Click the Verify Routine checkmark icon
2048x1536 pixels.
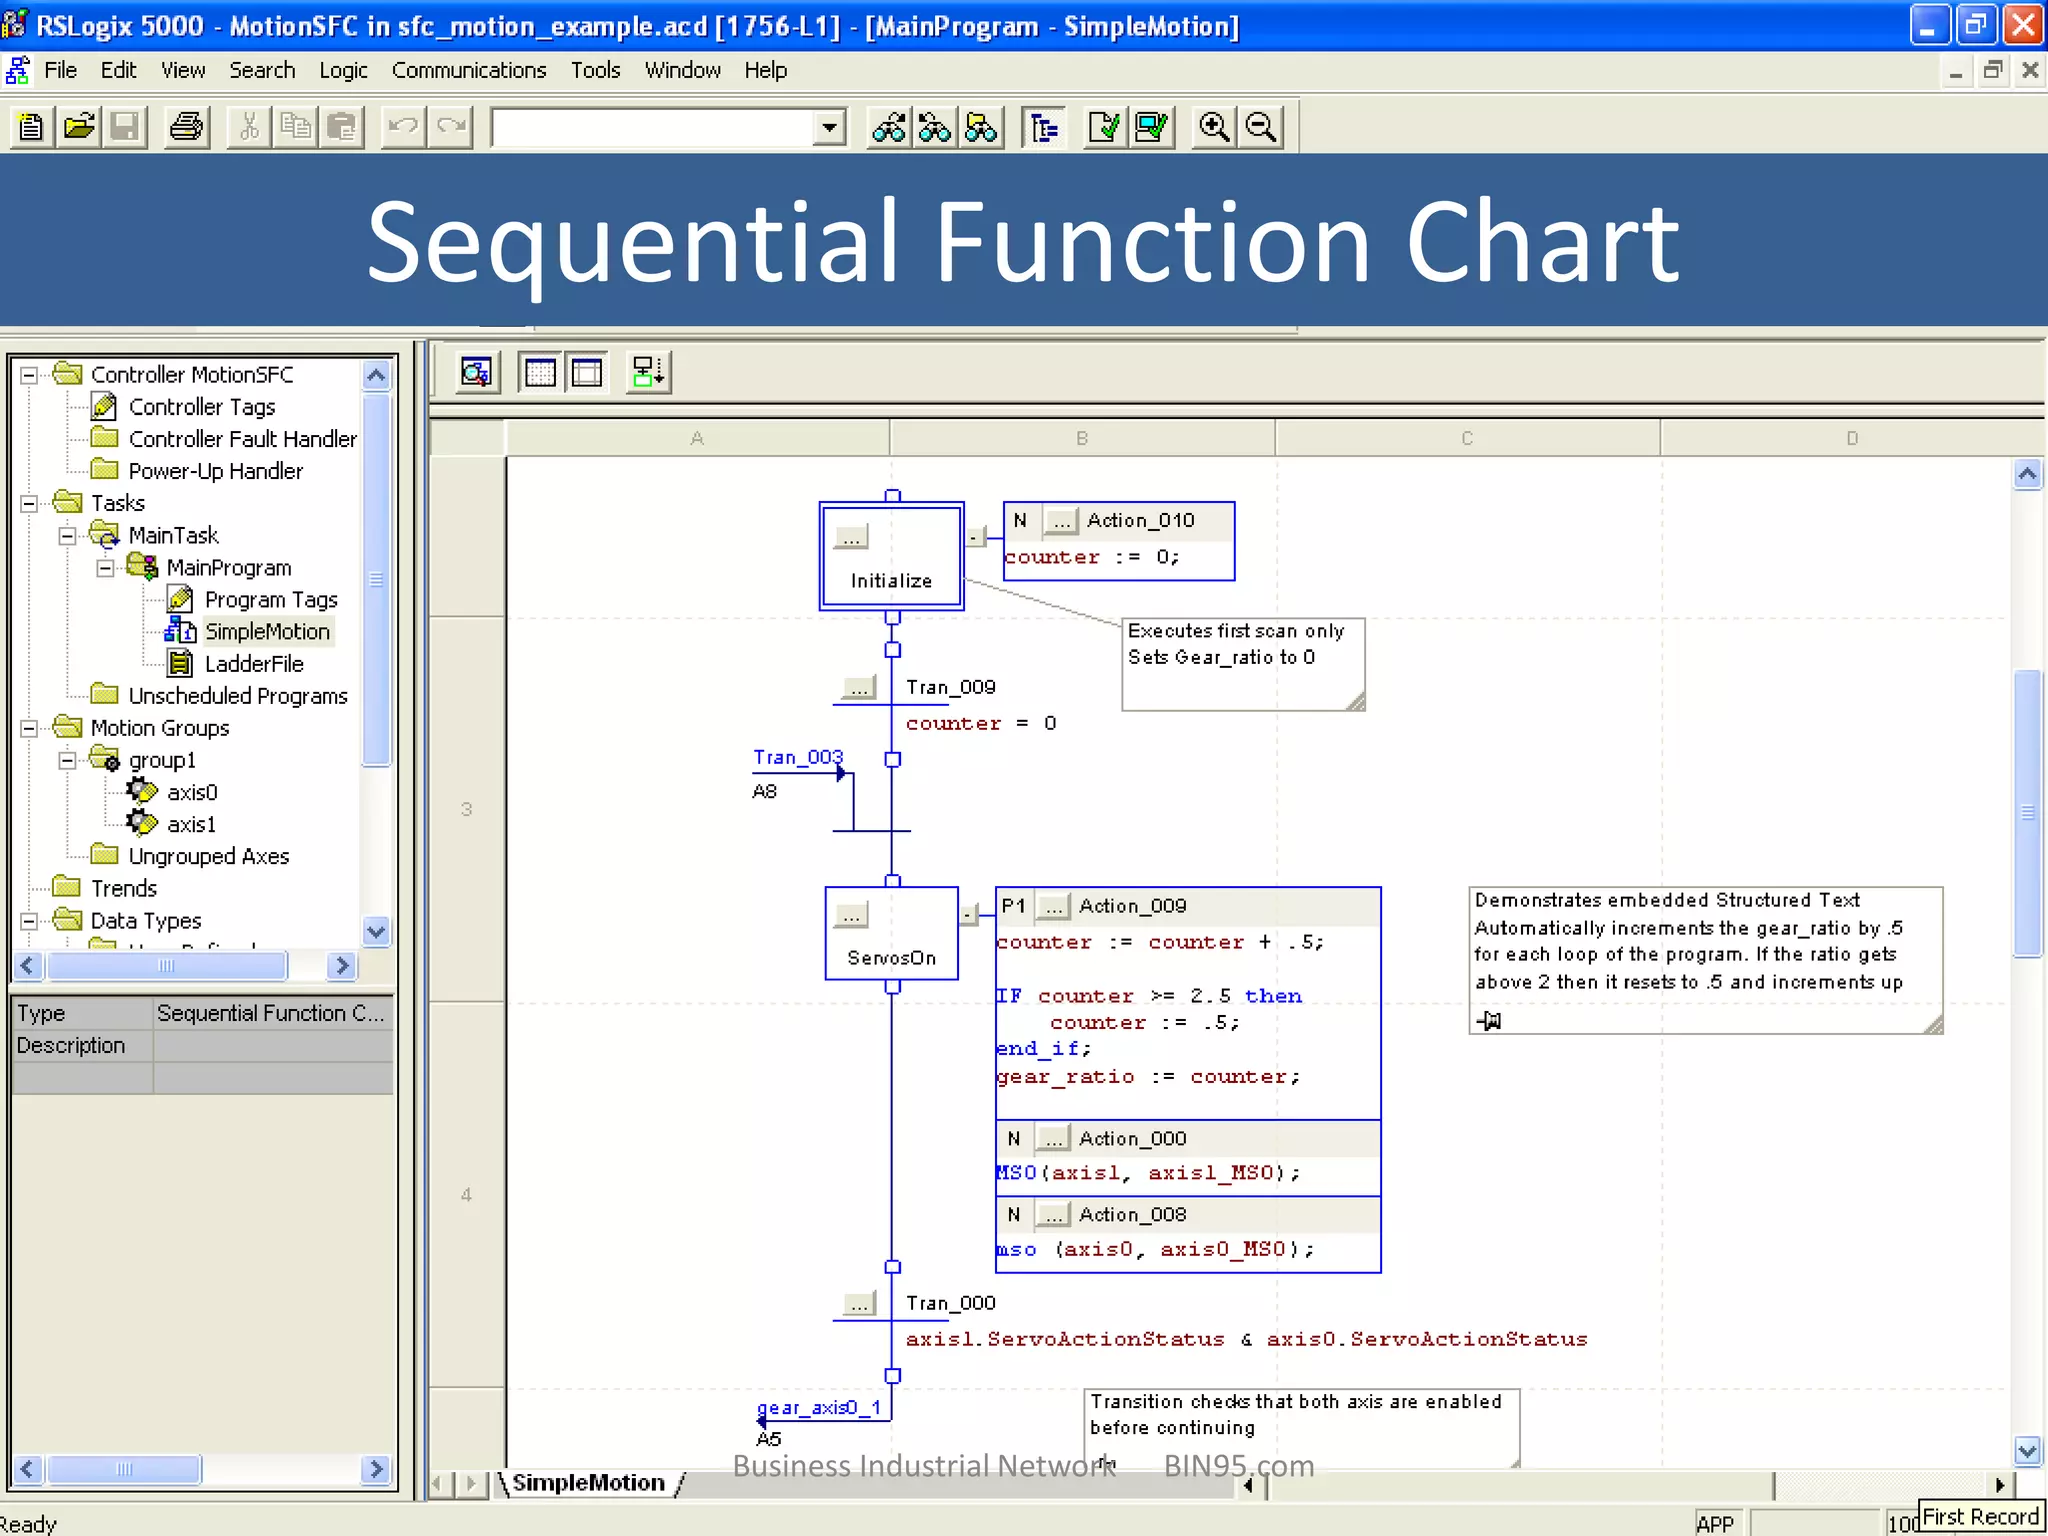pyautogui.click(x=1104, y=127)
